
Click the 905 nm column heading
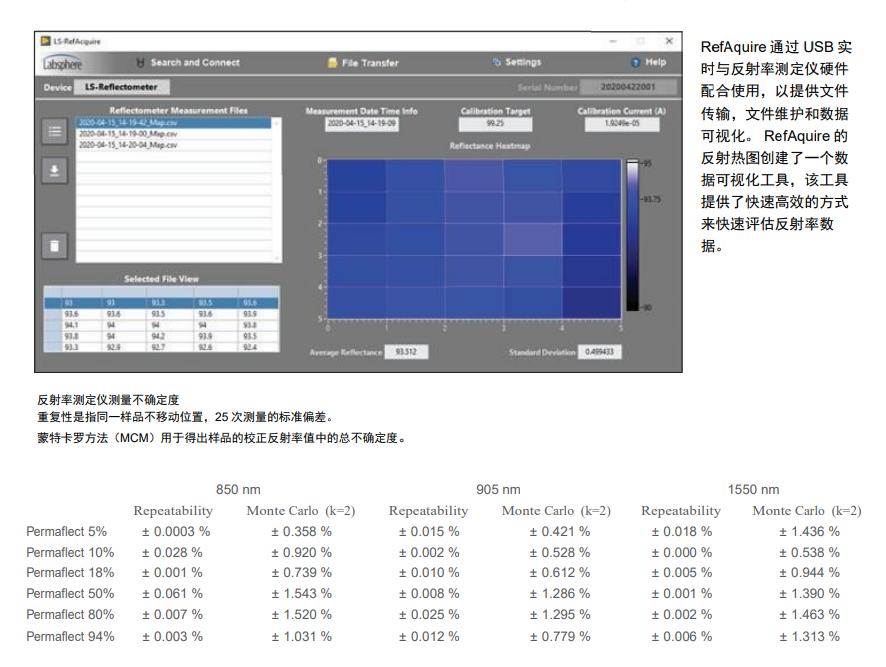498,490
